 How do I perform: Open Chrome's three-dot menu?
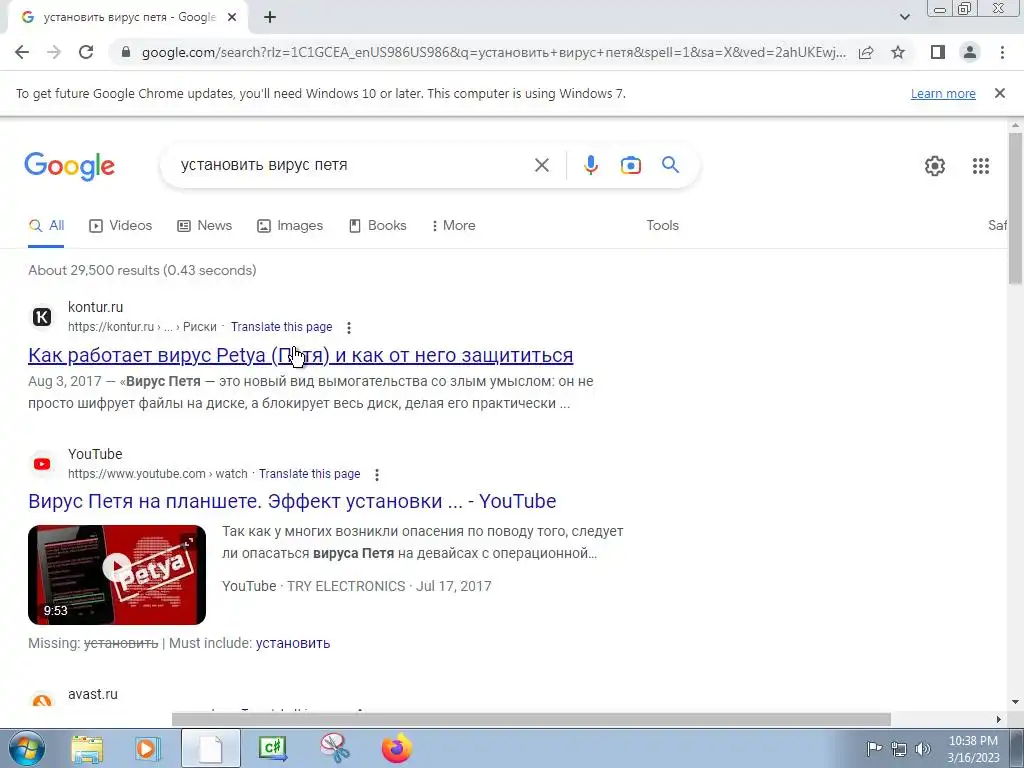coord(1002,52)
